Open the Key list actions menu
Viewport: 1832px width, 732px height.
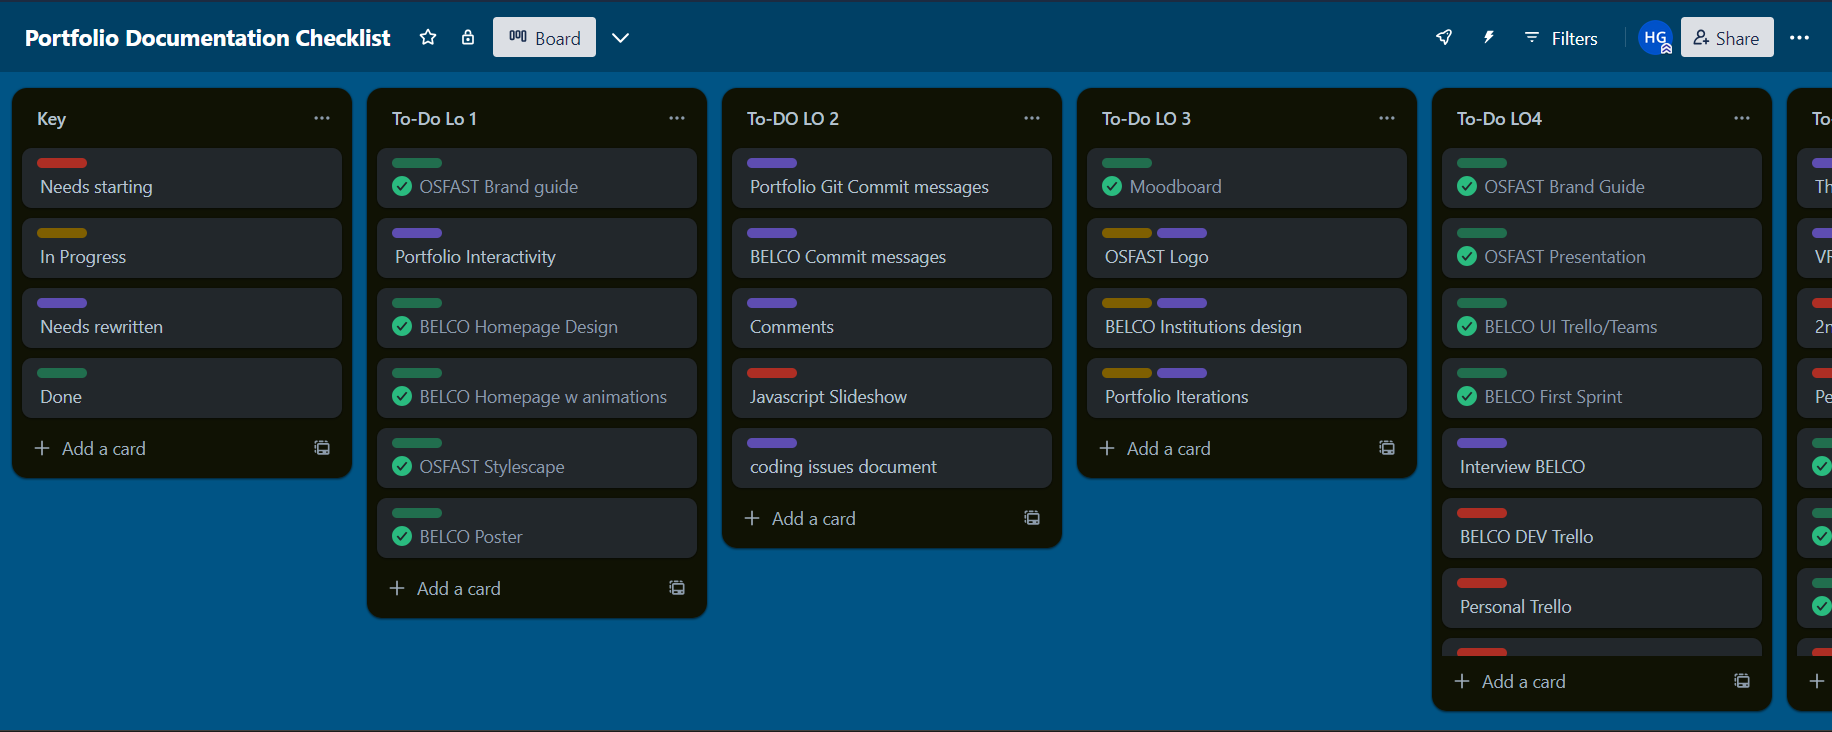tap(322, 118)
